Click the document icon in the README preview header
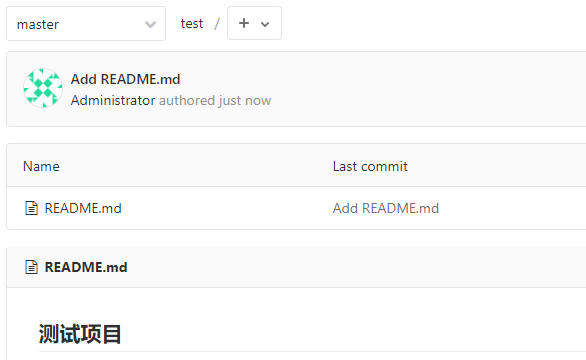This screenshot has width=586, height=360. click(31, 267)
